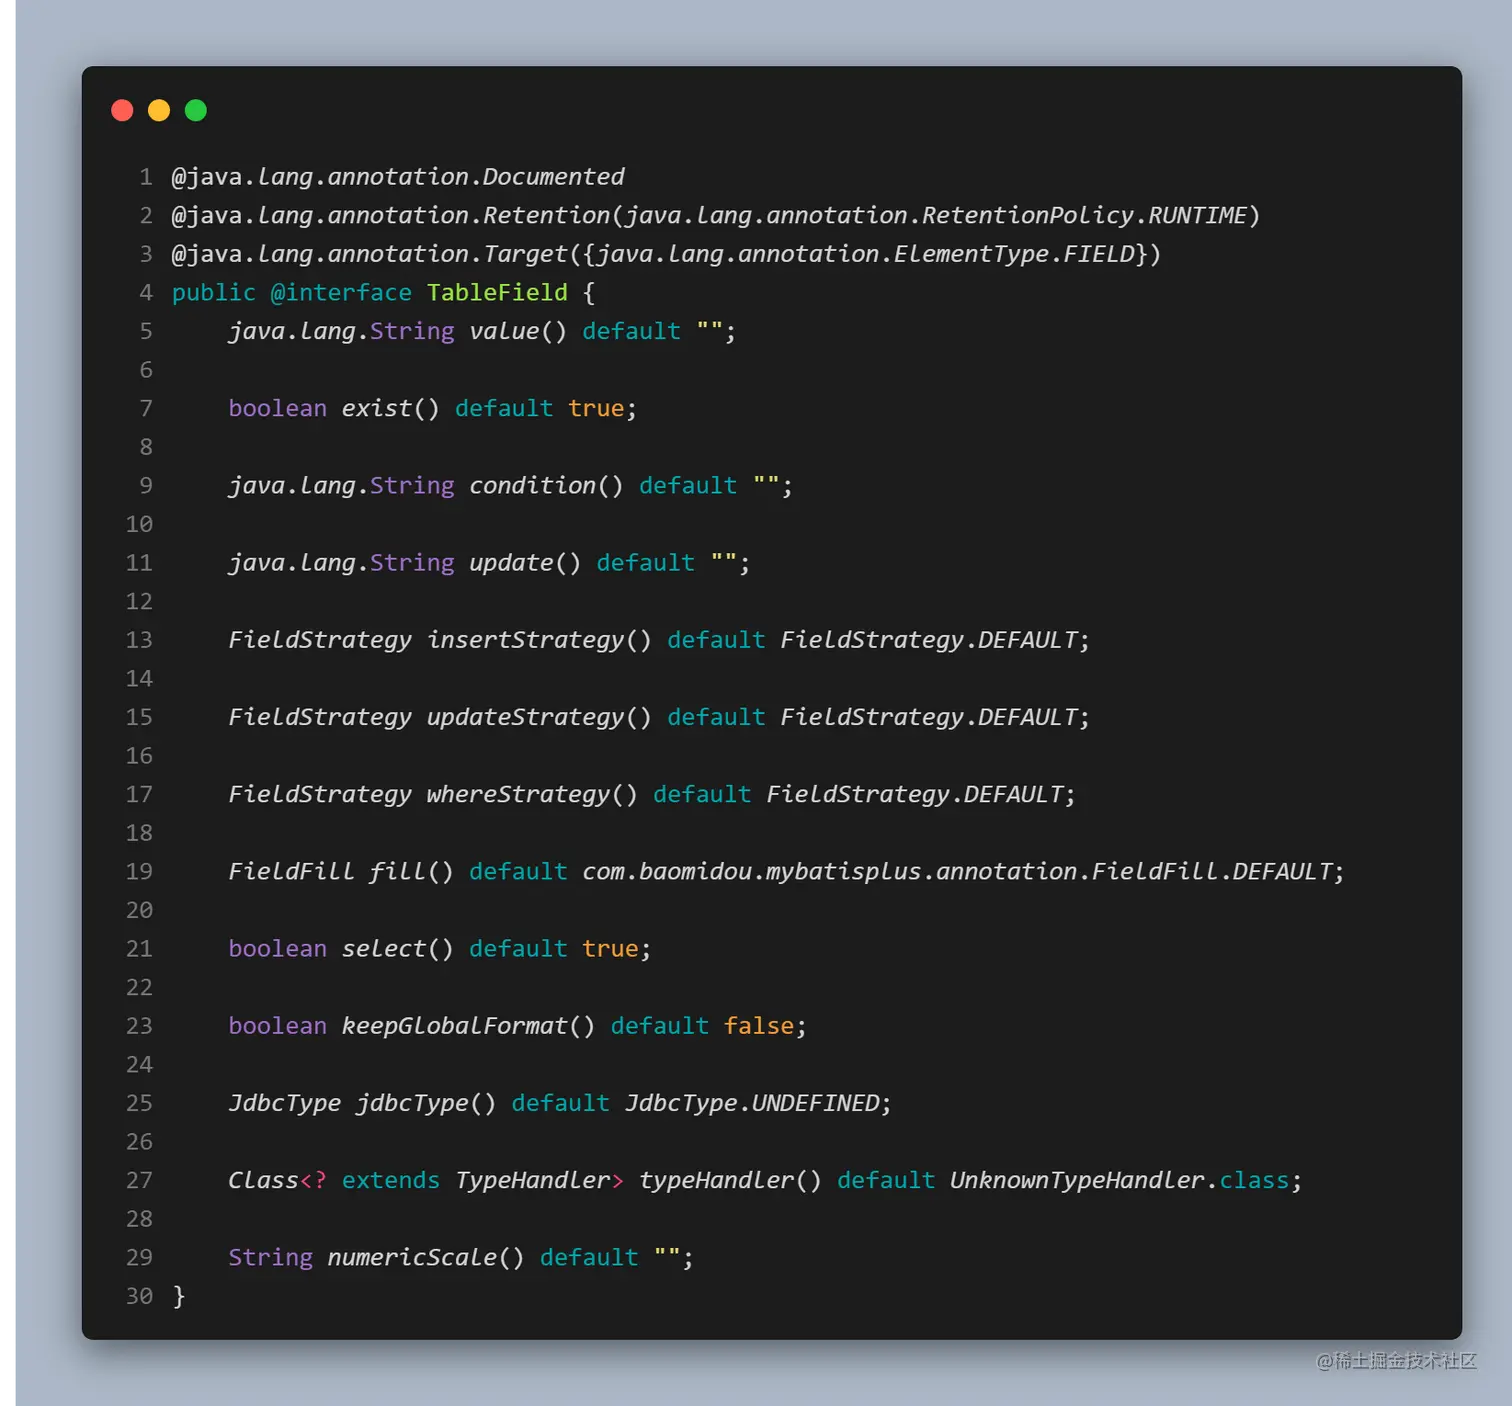This screenshot has height=1406, width=1512.
Task: Click 'String' return type on line 29
Action: pyautogui.click(x=270, y=1257)
